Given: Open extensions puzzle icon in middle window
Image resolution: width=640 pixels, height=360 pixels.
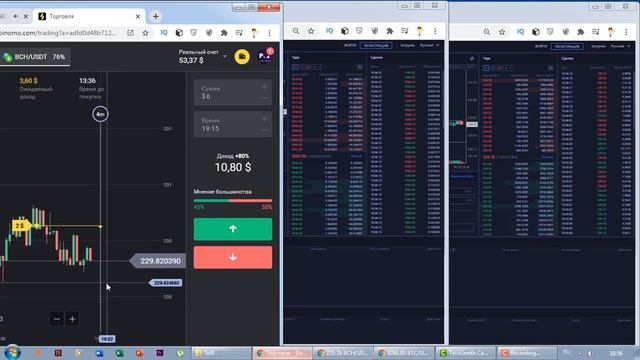Looking at the screenshot, I should [x=390, y=31].
